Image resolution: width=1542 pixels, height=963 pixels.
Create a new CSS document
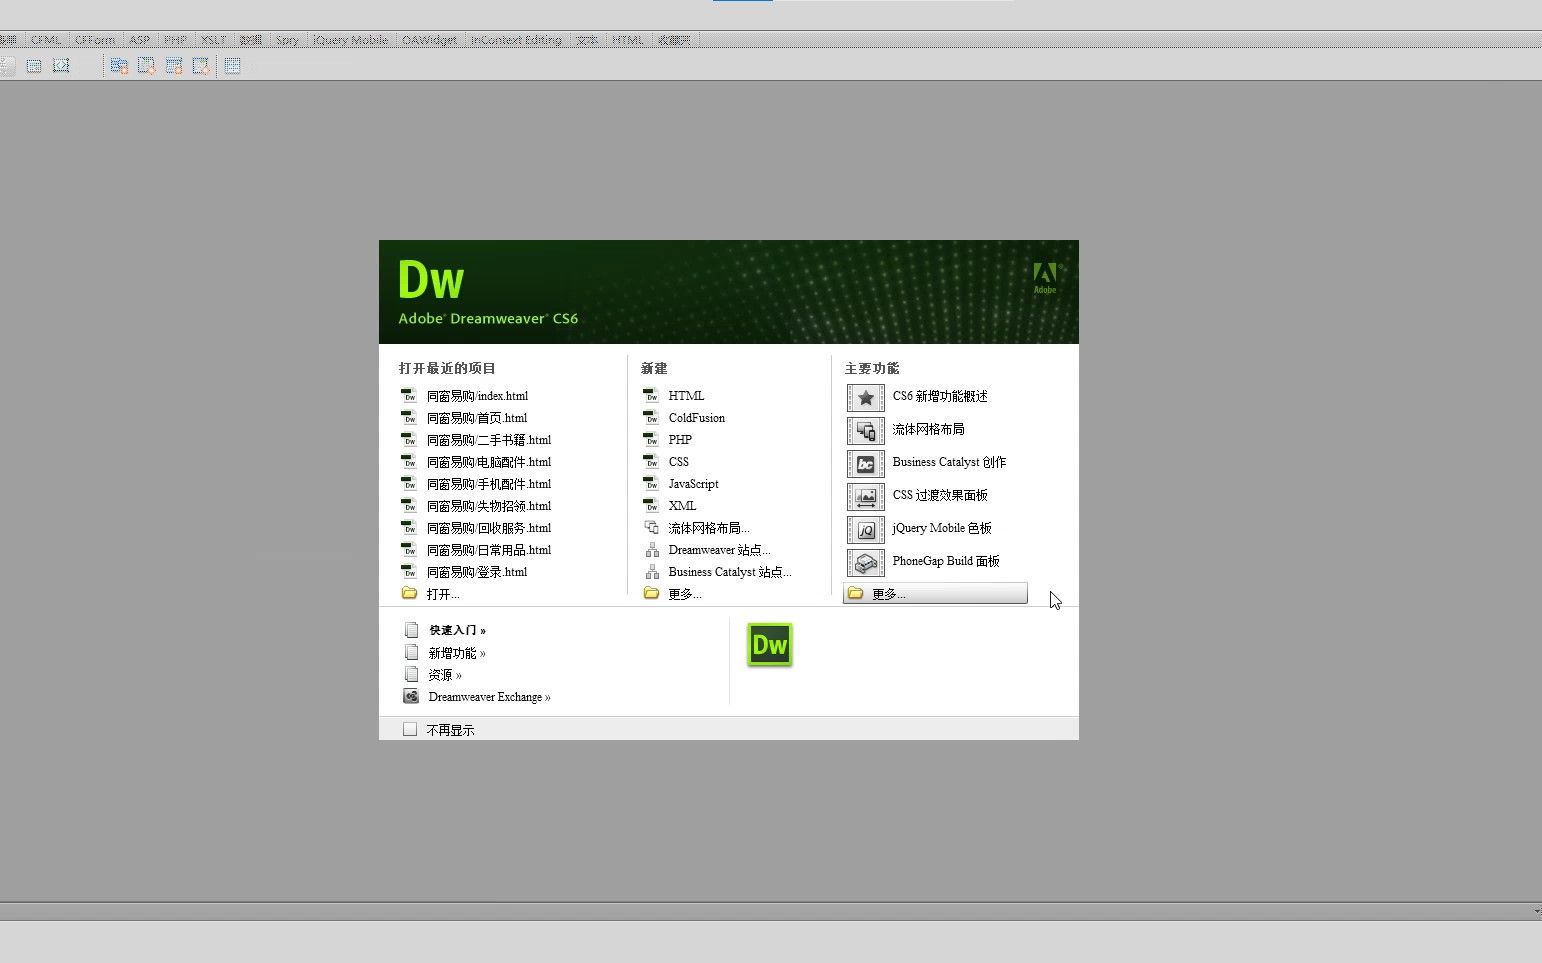[679, 462]
